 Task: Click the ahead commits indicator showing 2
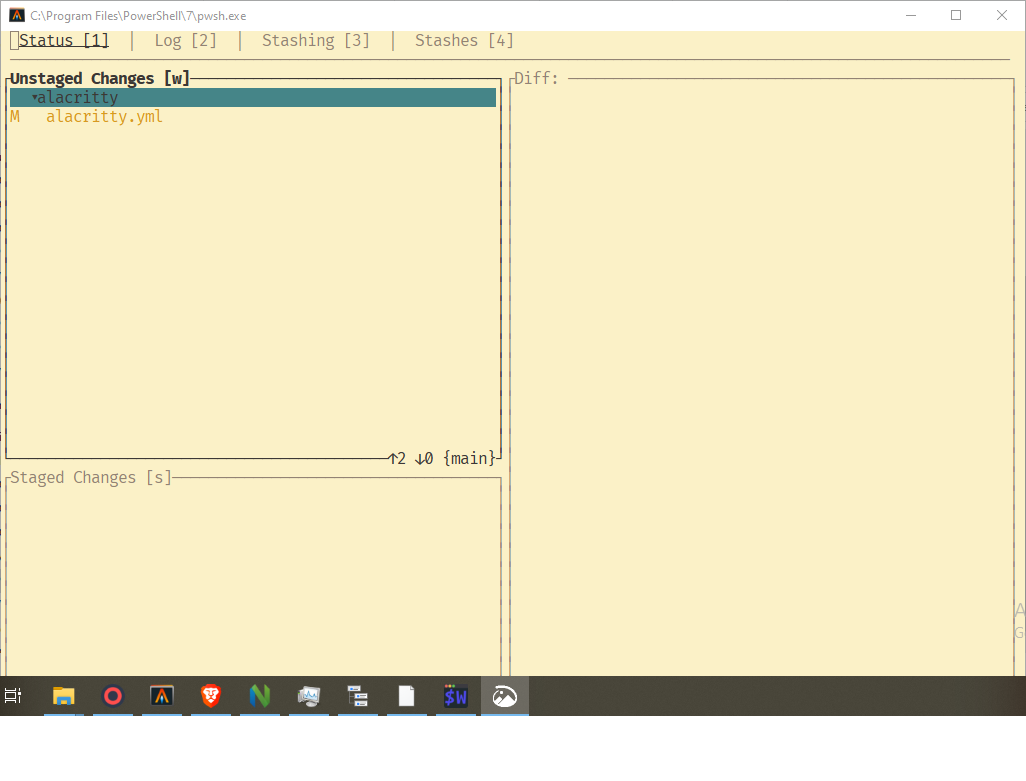396,458
